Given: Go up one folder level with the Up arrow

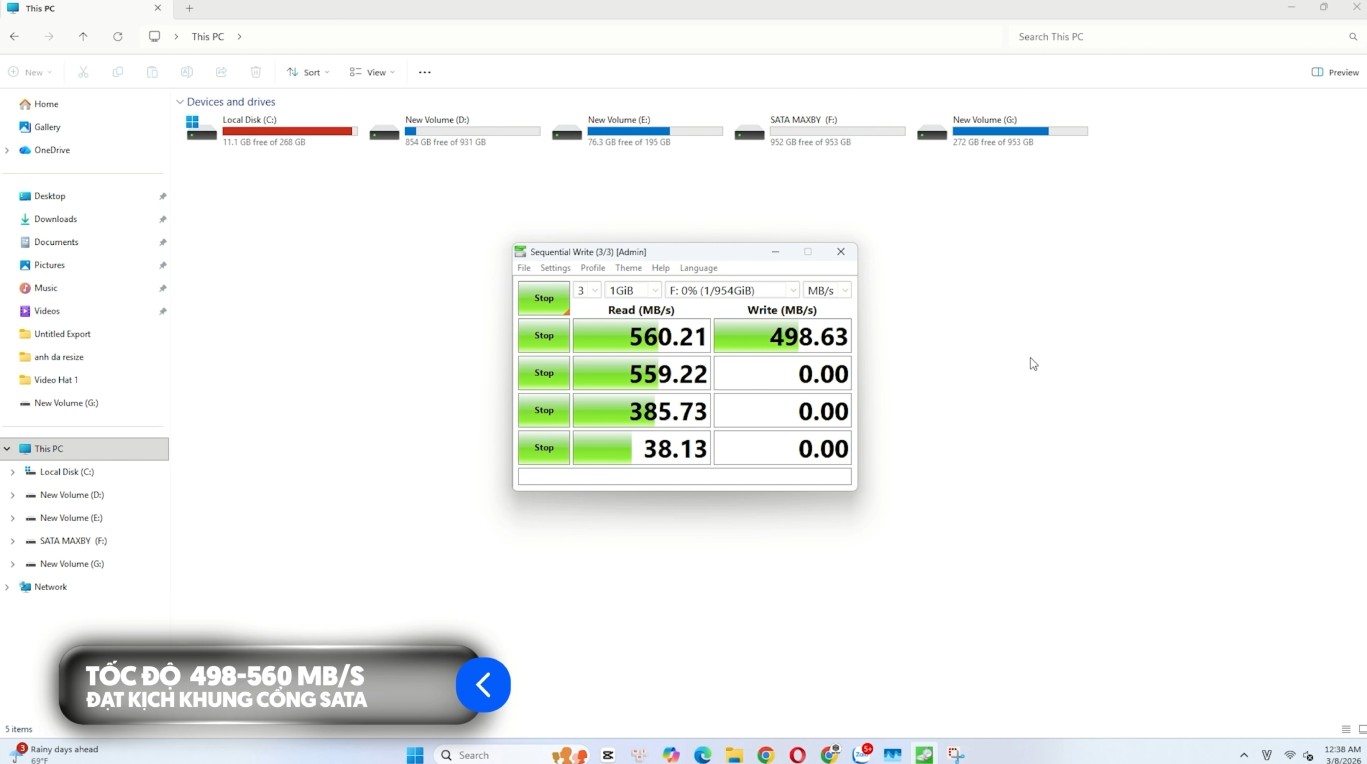Looking at the screenshot, I should point(83,37).
